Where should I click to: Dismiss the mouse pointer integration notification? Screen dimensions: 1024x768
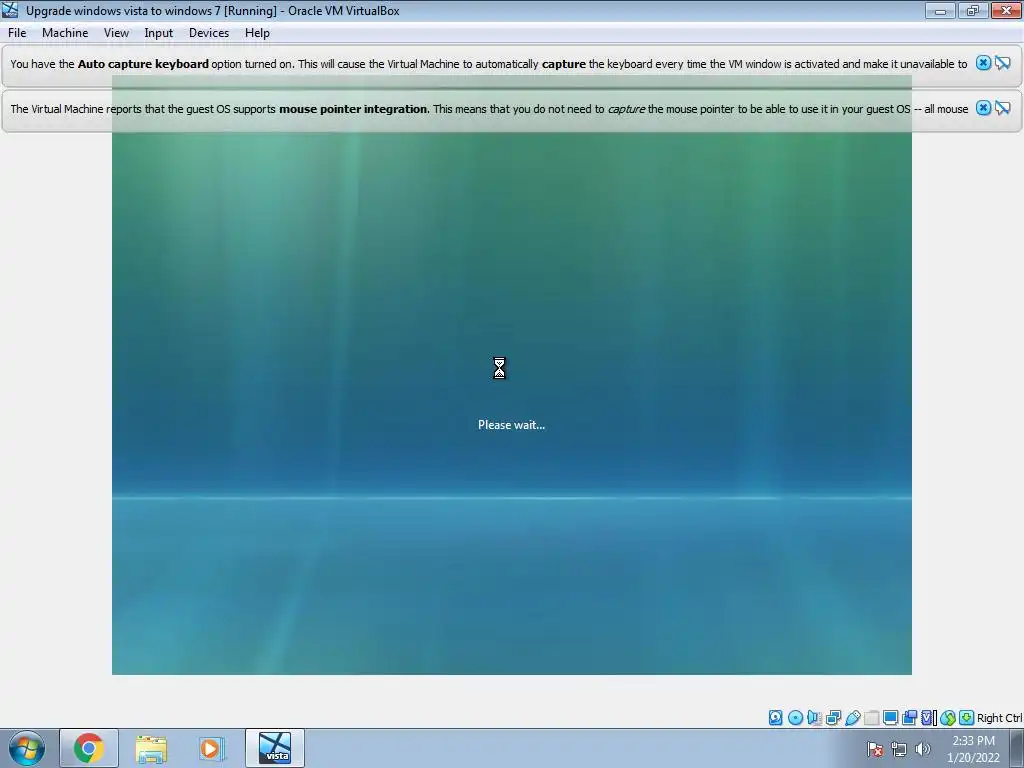(x=983, y=108)
